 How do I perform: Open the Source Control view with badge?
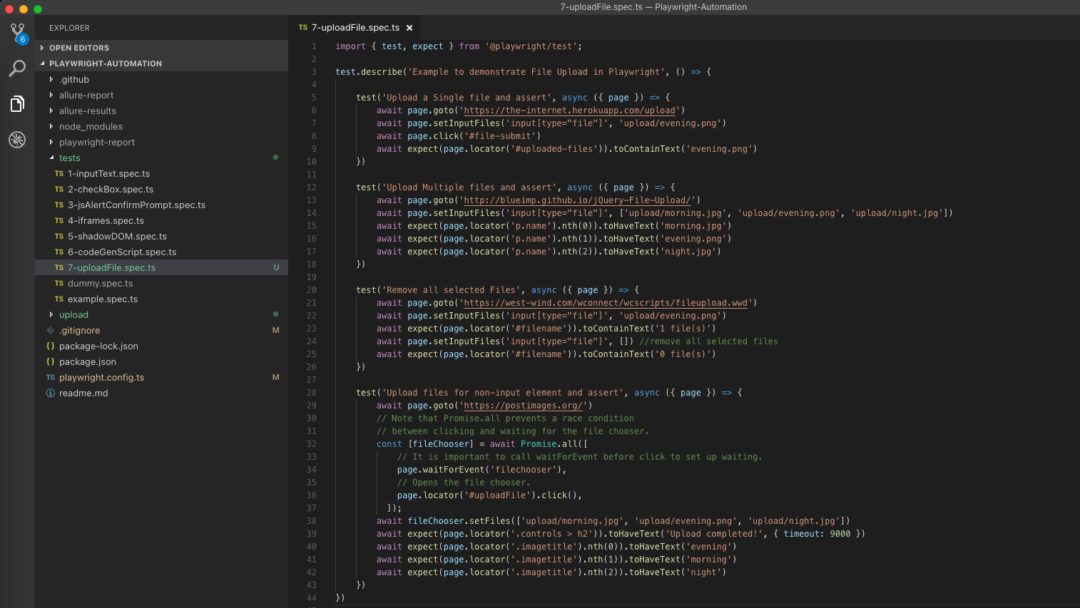click(17, 33)
